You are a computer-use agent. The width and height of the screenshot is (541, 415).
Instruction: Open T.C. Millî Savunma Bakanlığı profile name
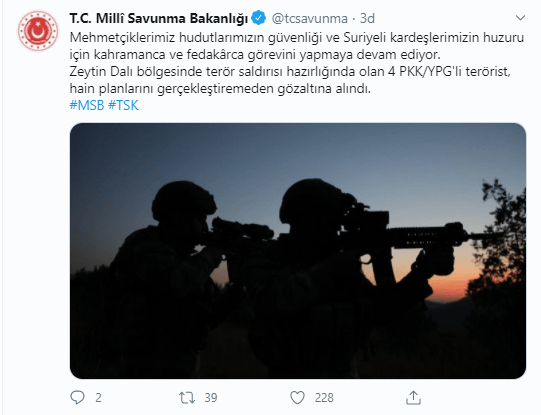coord(159,18)
